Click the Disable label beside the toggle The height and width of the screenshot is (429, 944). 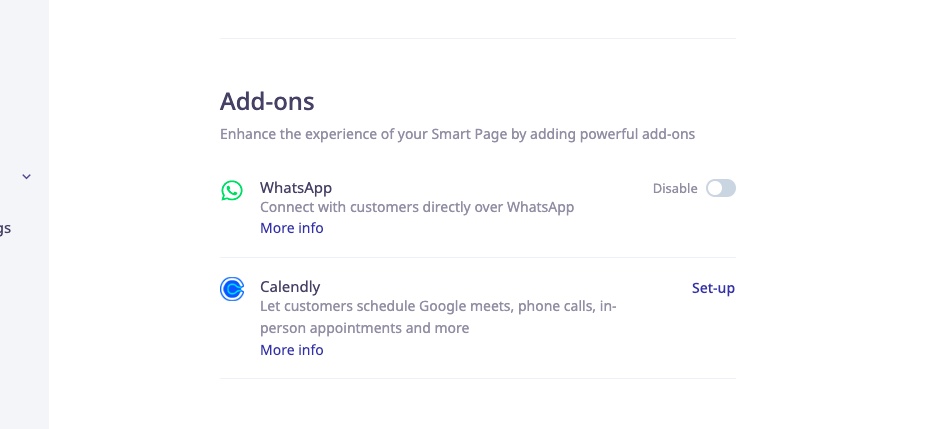(675, 188)
